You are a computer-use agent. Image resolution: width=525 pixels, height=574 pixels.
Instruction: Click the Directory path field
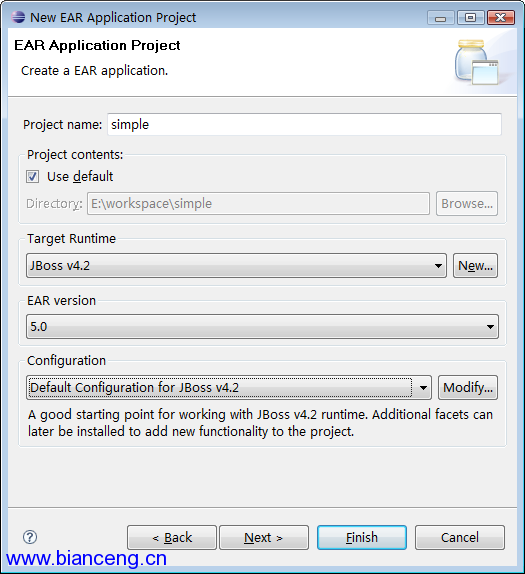click(x=258, y=204)
